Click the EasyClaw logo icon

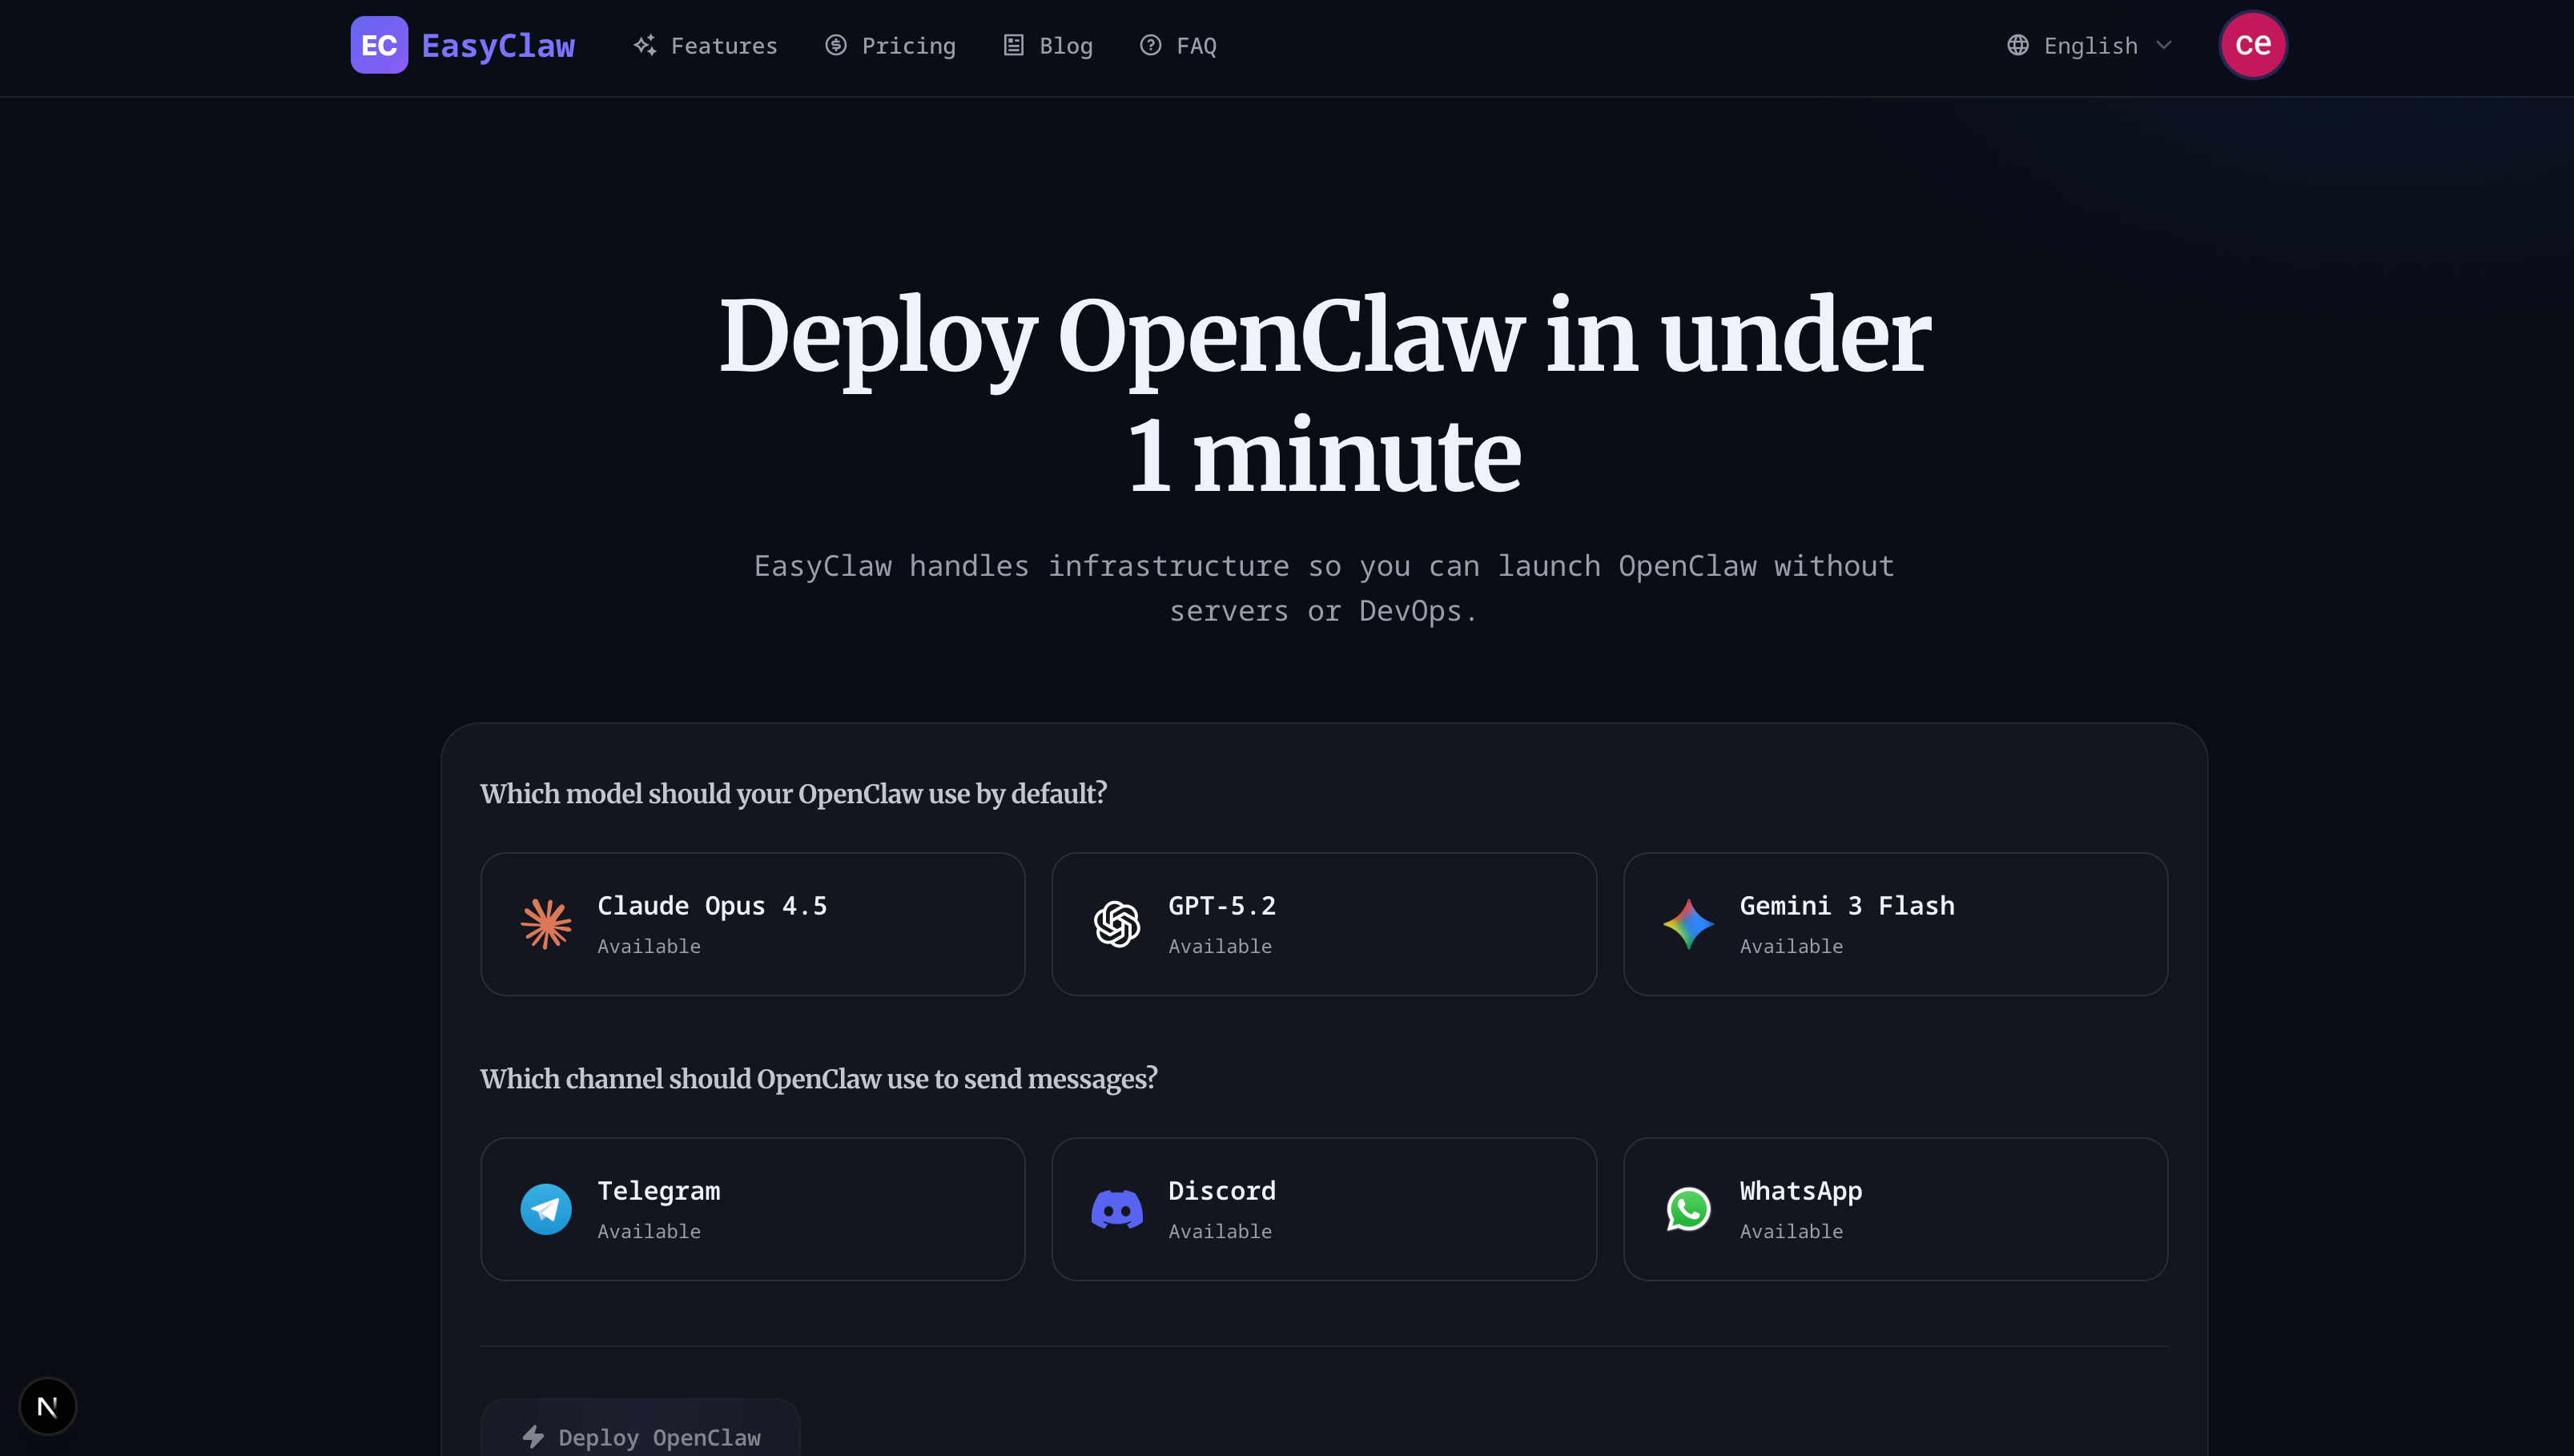[x=380, y=44]
